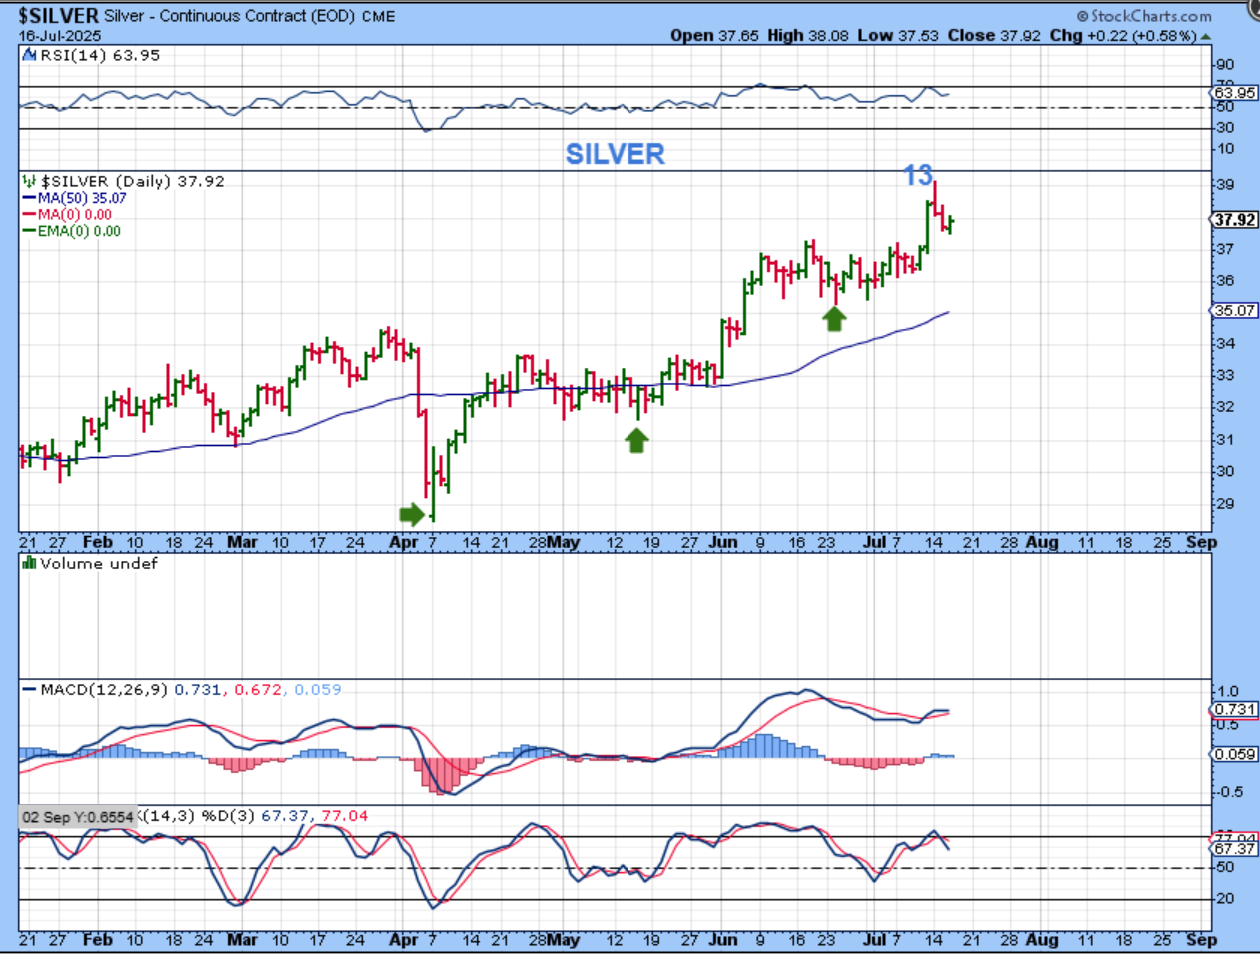Click the MACD(12,26,9) indicator label
This screenshot has height=954, width=1260.
(104, 689)
